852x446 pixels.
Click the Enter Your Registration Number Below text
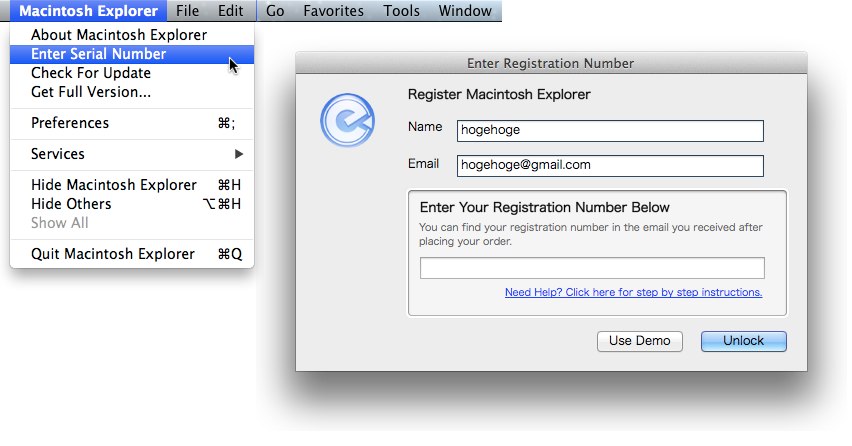[544, 207]
